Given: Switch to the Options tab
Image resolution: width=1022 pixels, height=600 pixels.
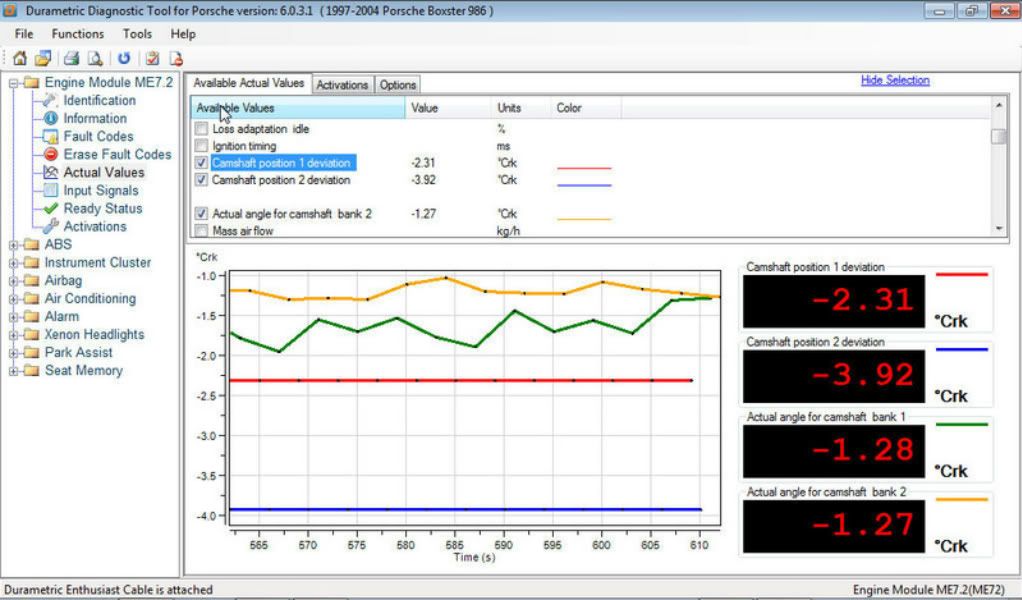Looking at the screenshot, I should [x=398, y=85].
